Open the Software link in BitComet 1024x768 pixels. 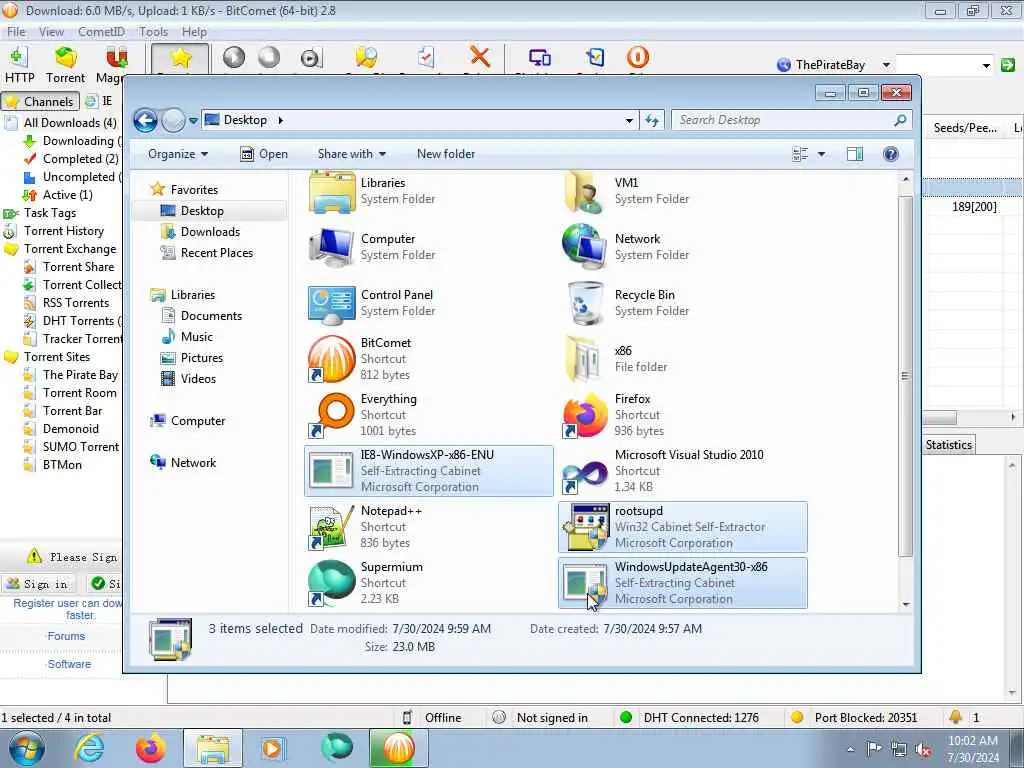(69, 664)
